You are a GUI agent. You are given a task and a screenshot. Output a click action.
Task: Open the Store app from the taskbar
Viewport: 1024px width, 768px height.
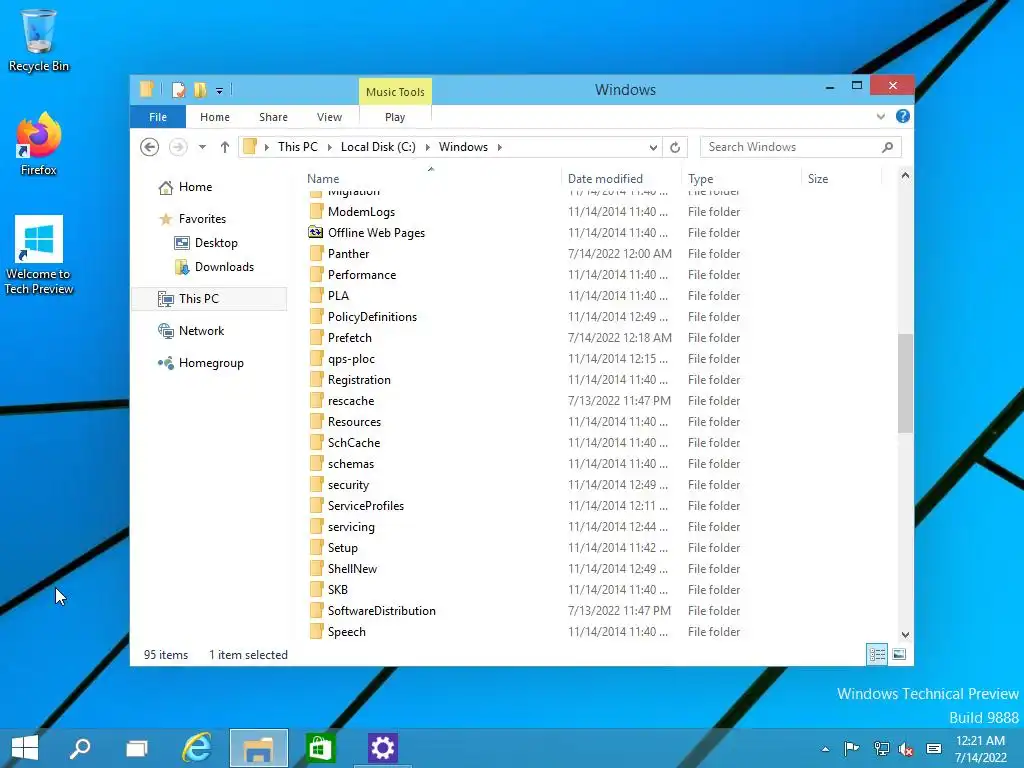(x=320, y=748)
